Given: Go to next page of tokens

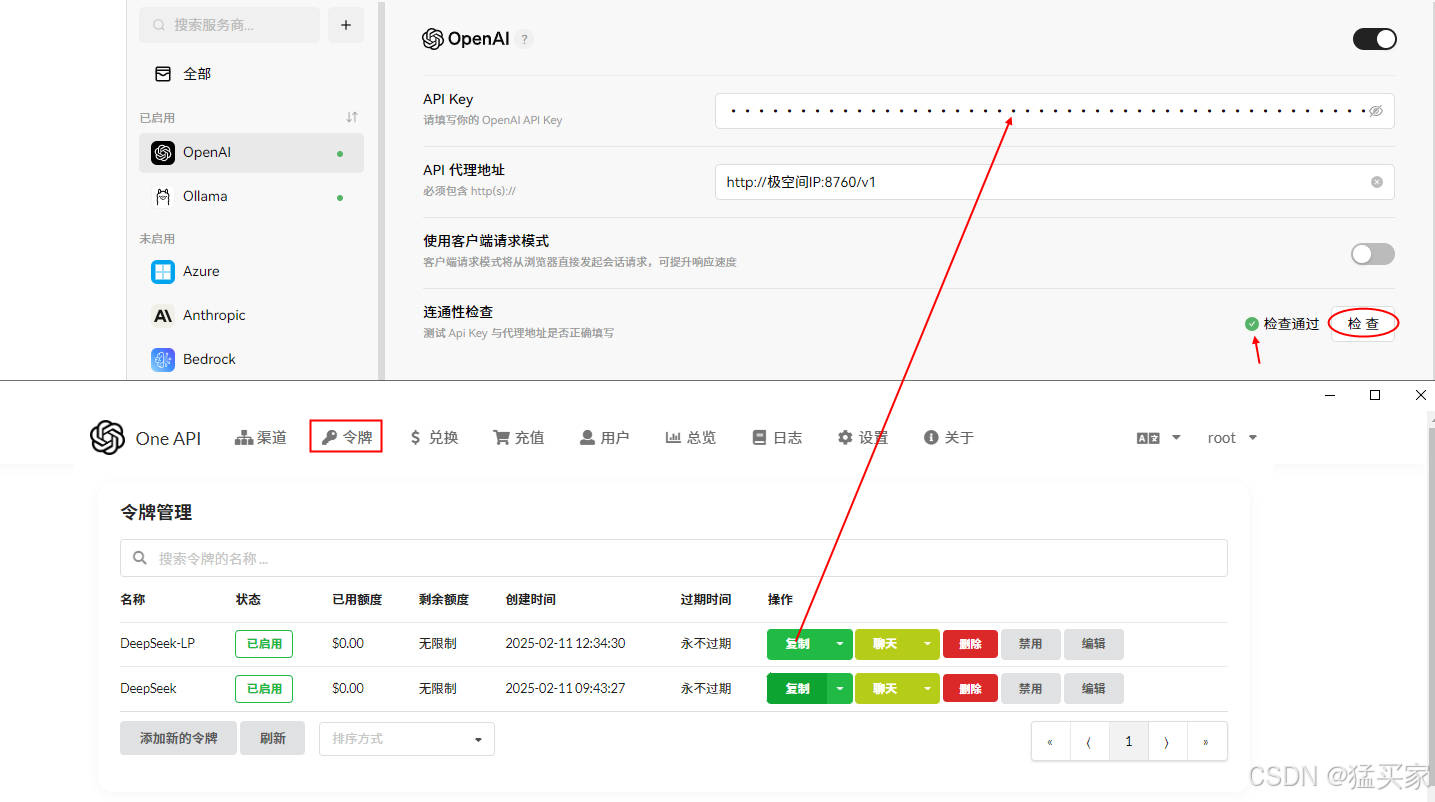Looking at the screenshot, I should pyautogui.click(x=1167, y=742).
